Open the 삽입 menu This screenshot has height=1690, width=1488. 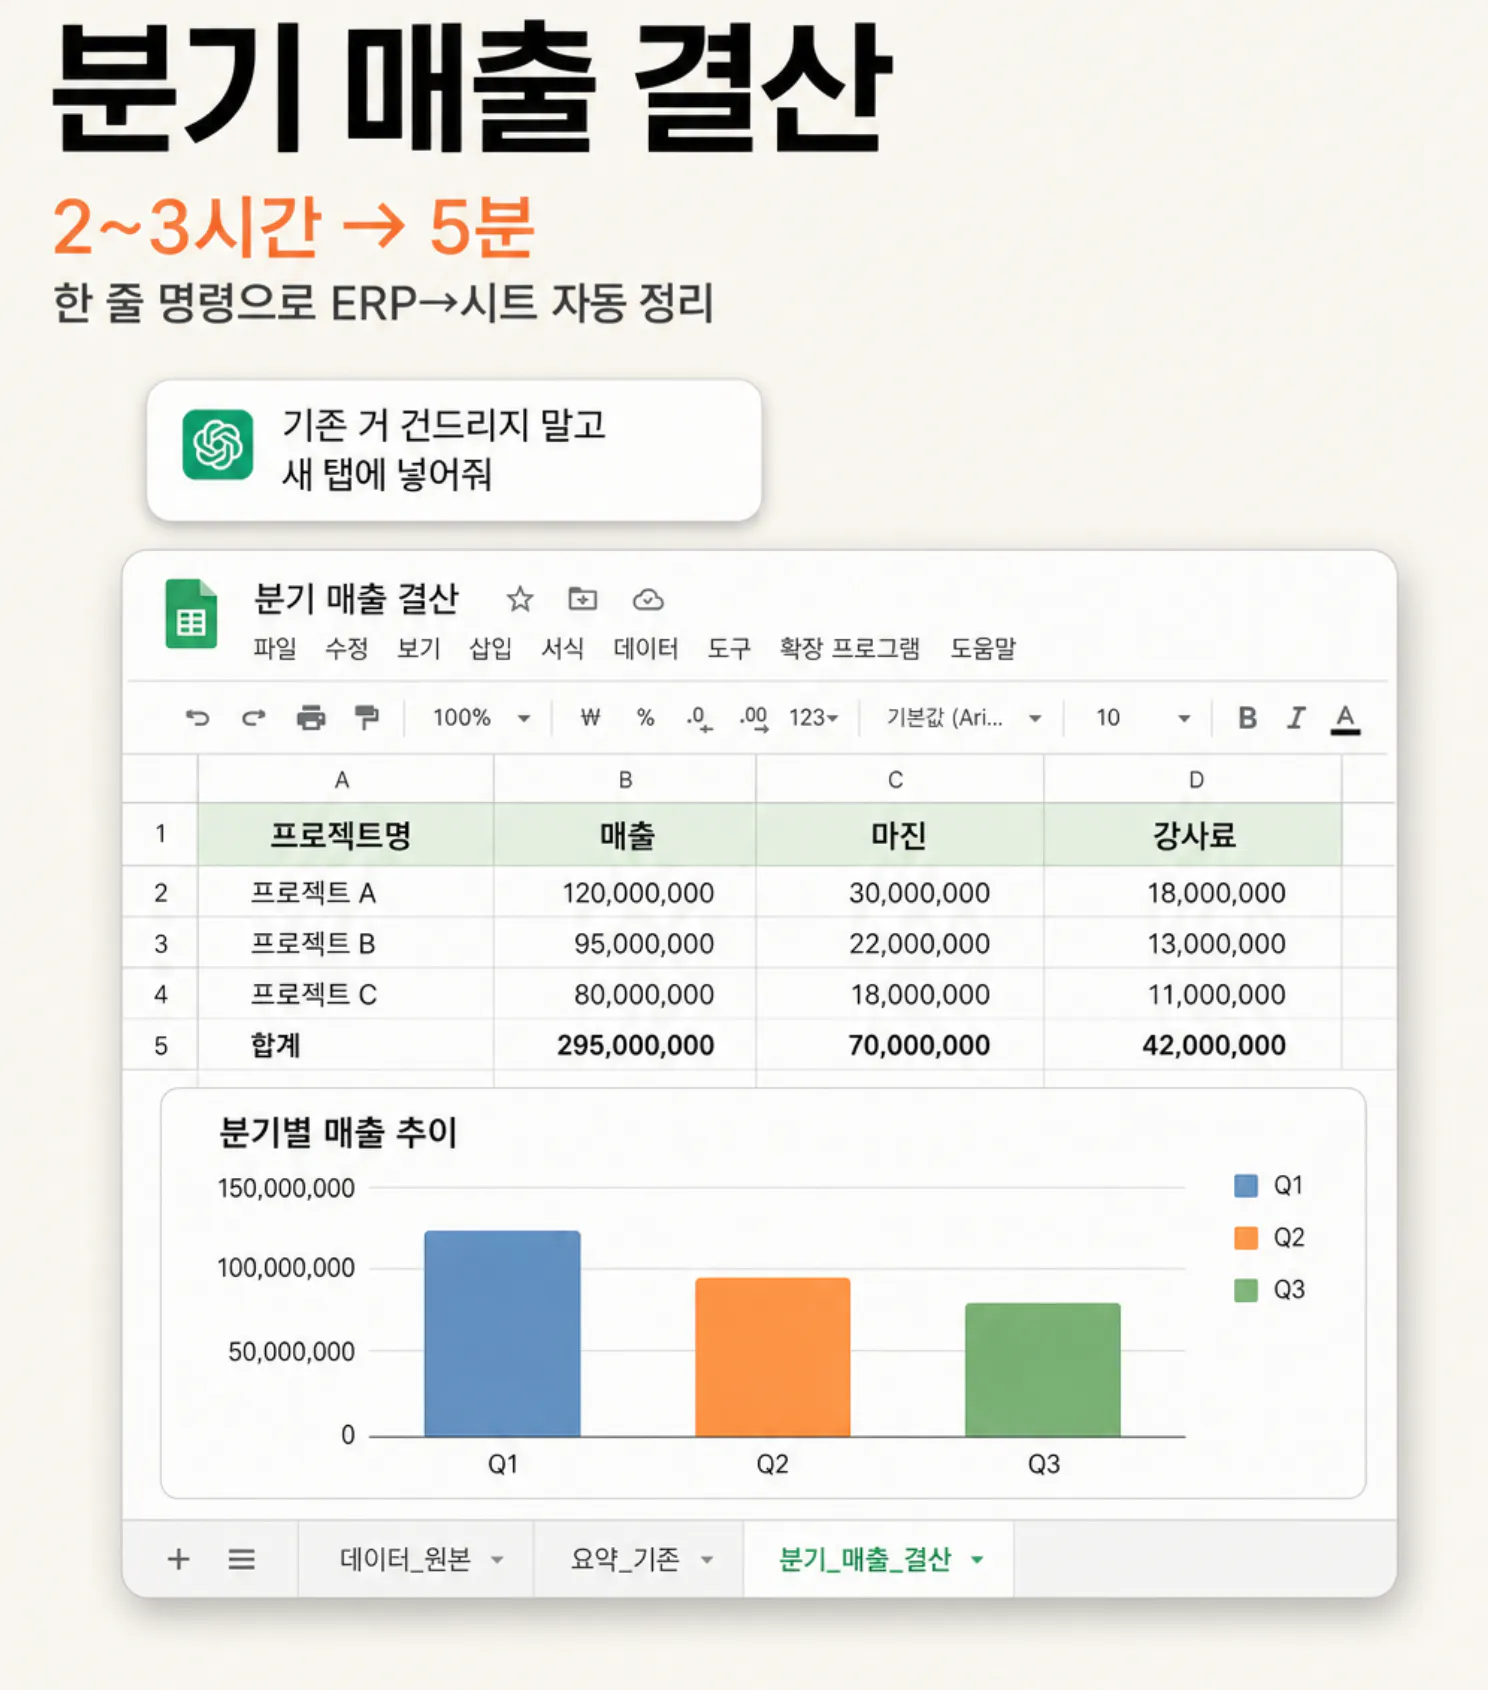490,648
